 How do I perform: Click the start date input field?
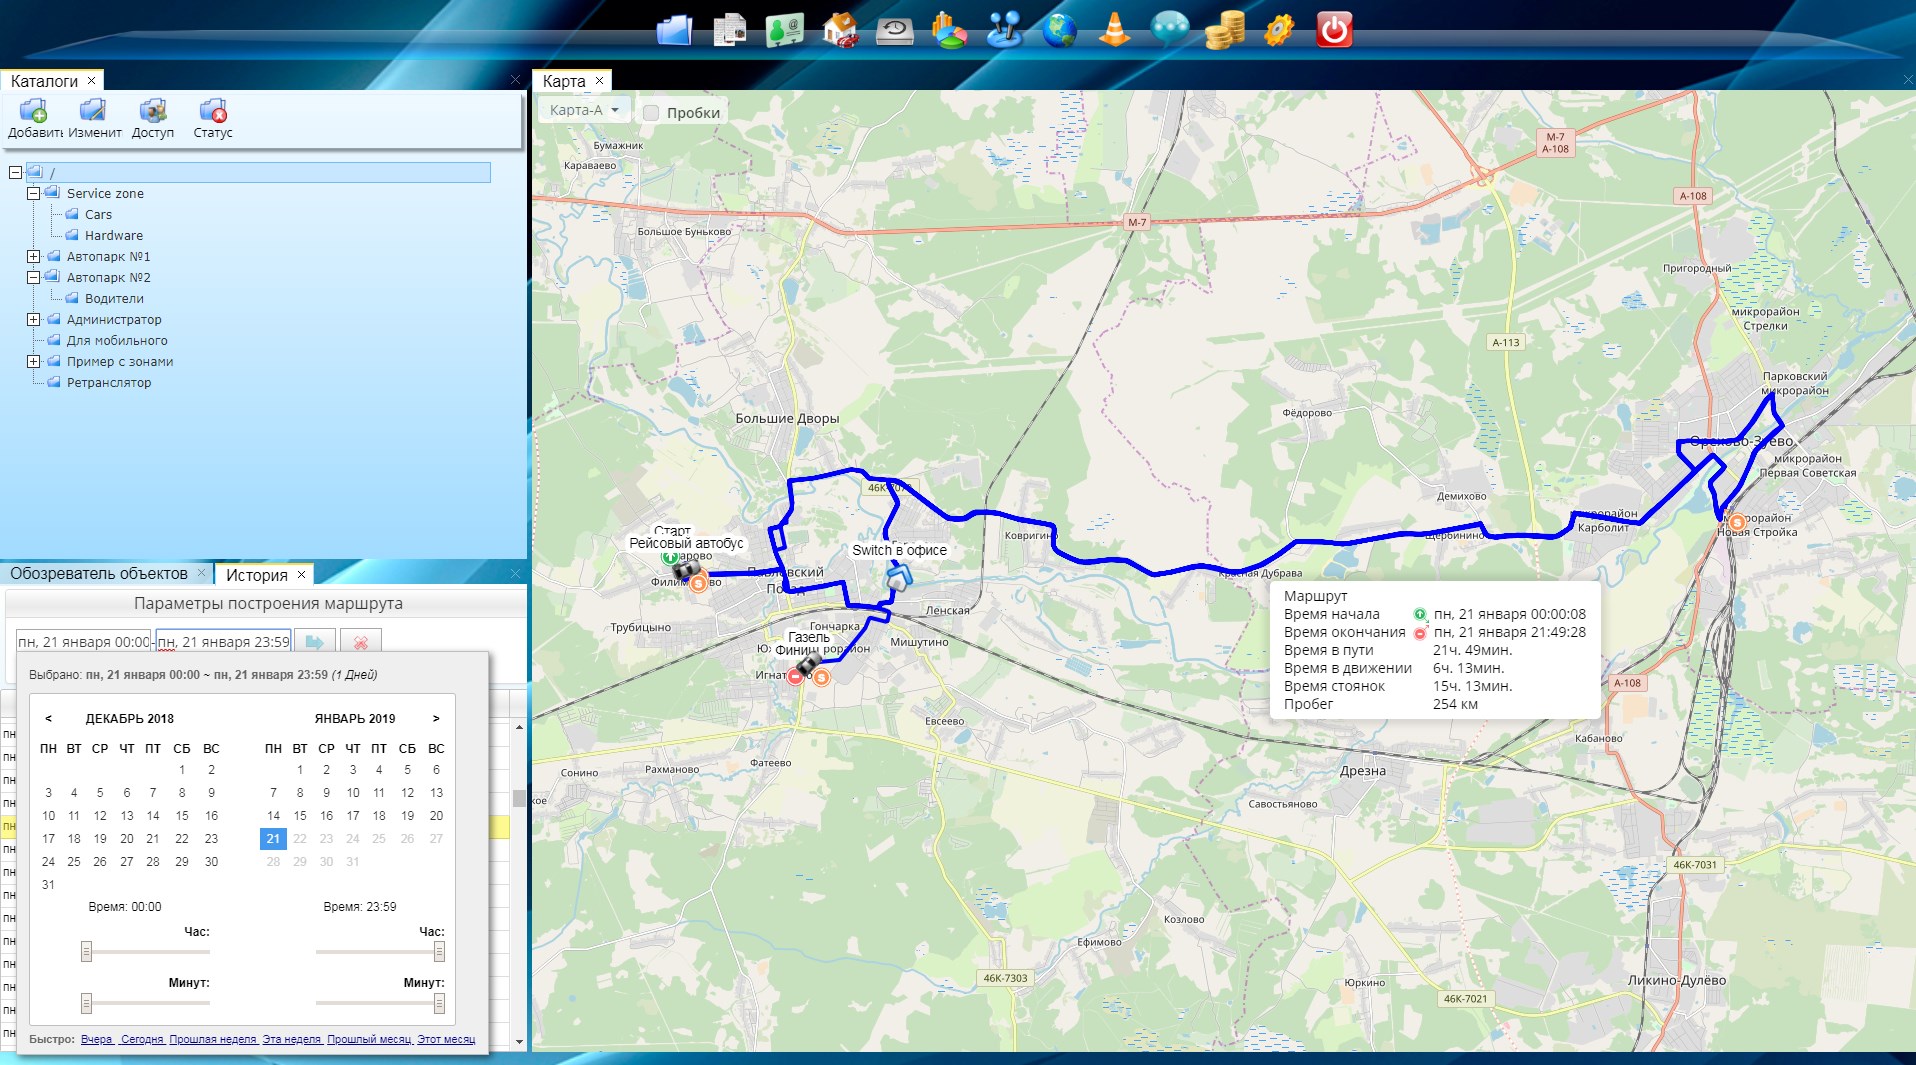pyautogui.click(x=83, y=642)
